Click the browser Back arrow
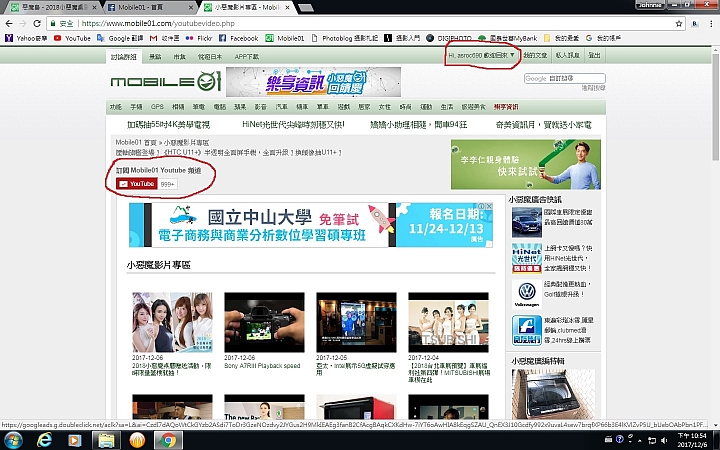 (9, 23)
